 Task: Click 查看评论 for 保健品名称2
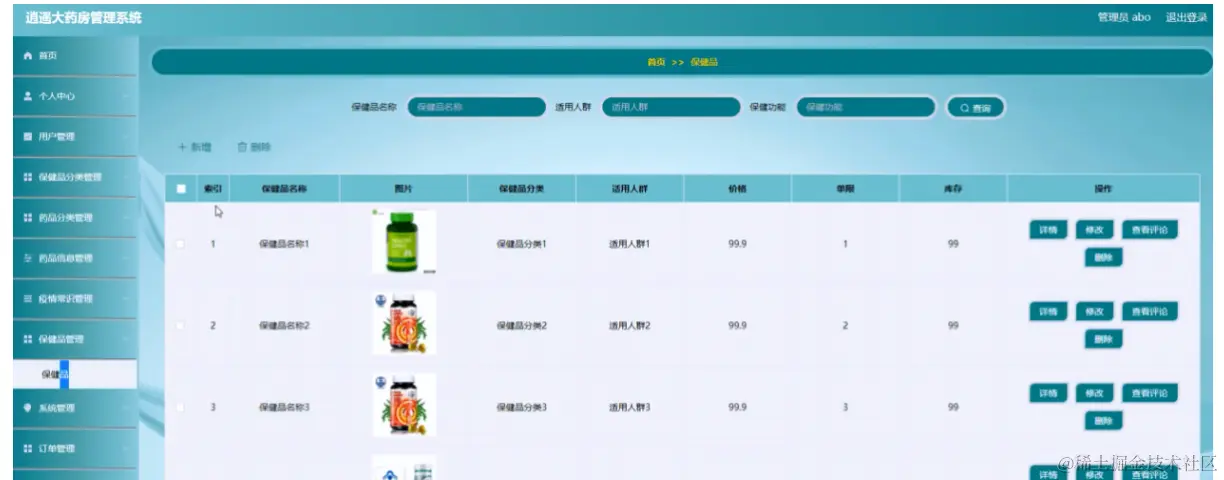point(1149,312)
